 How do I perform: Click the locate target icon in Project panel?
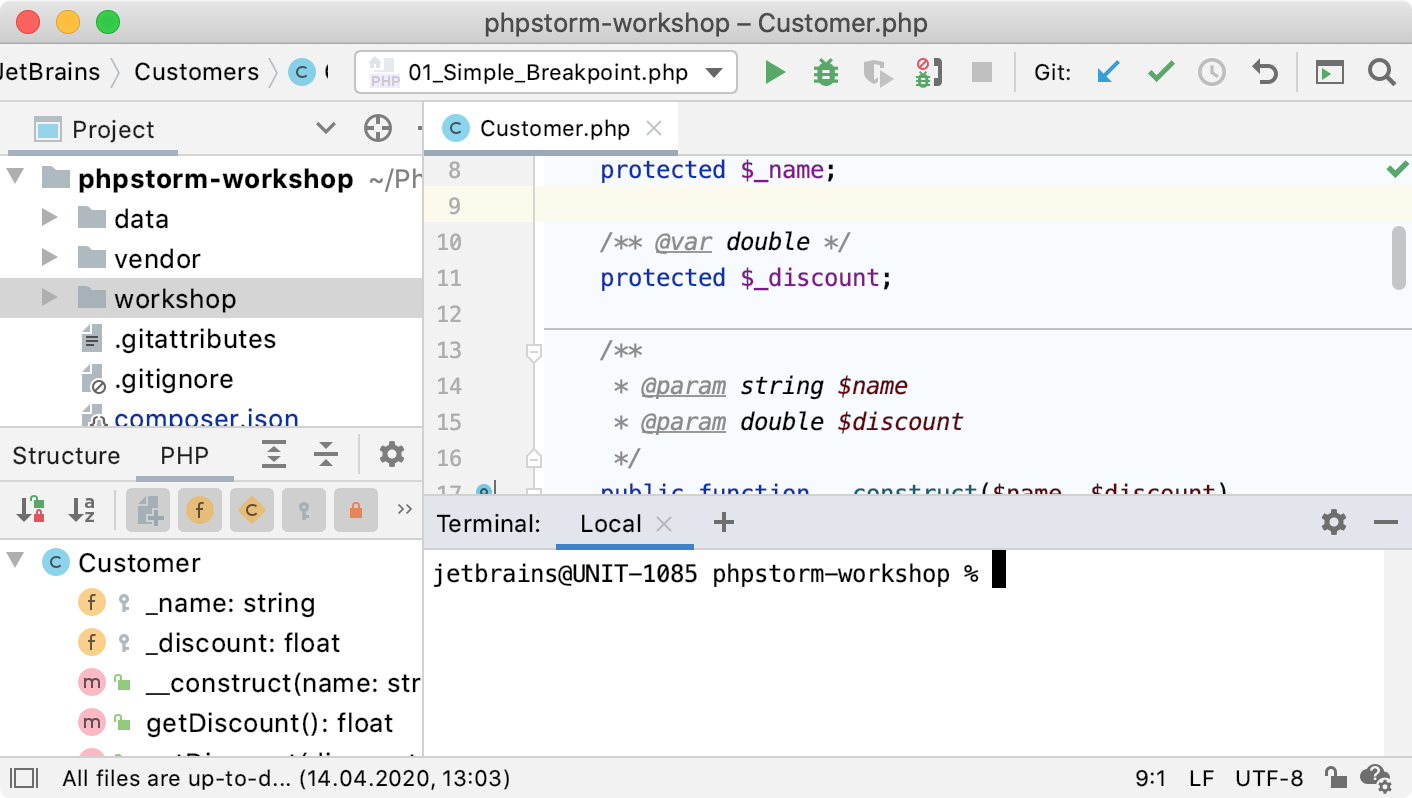[x=377, y=129]
